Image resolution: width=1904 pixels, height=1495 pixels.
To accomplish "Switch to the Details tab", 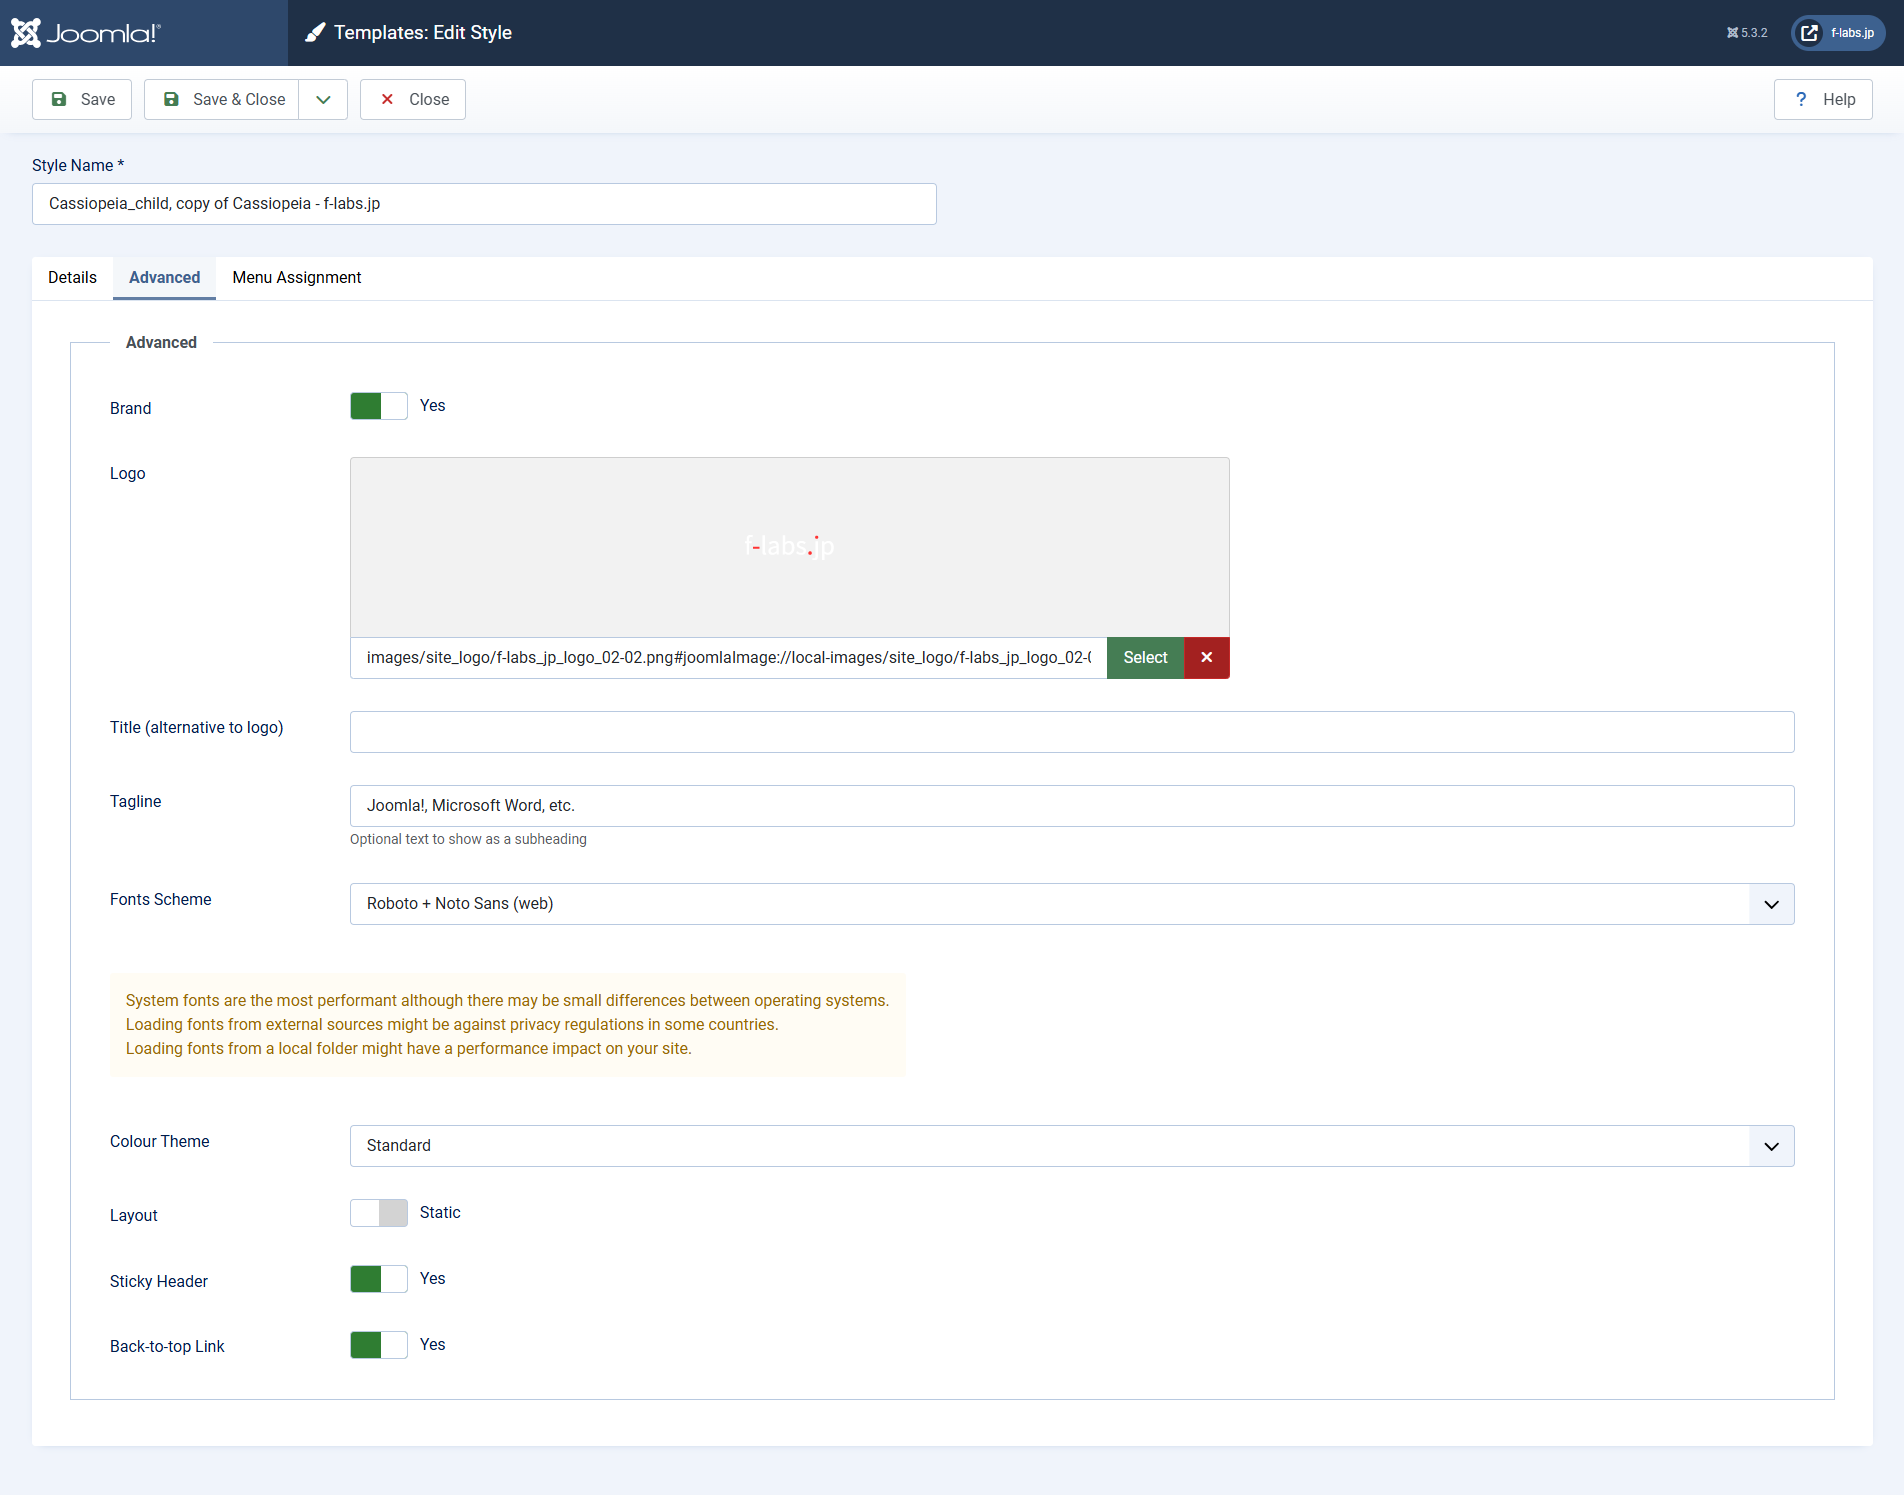I will pyautogui.click(x=72, y=278).
